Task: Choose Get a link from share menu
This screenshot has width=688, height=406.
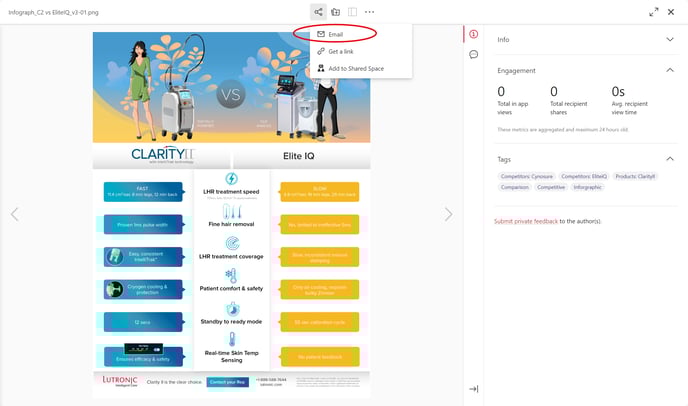Action: click(341, 51)
